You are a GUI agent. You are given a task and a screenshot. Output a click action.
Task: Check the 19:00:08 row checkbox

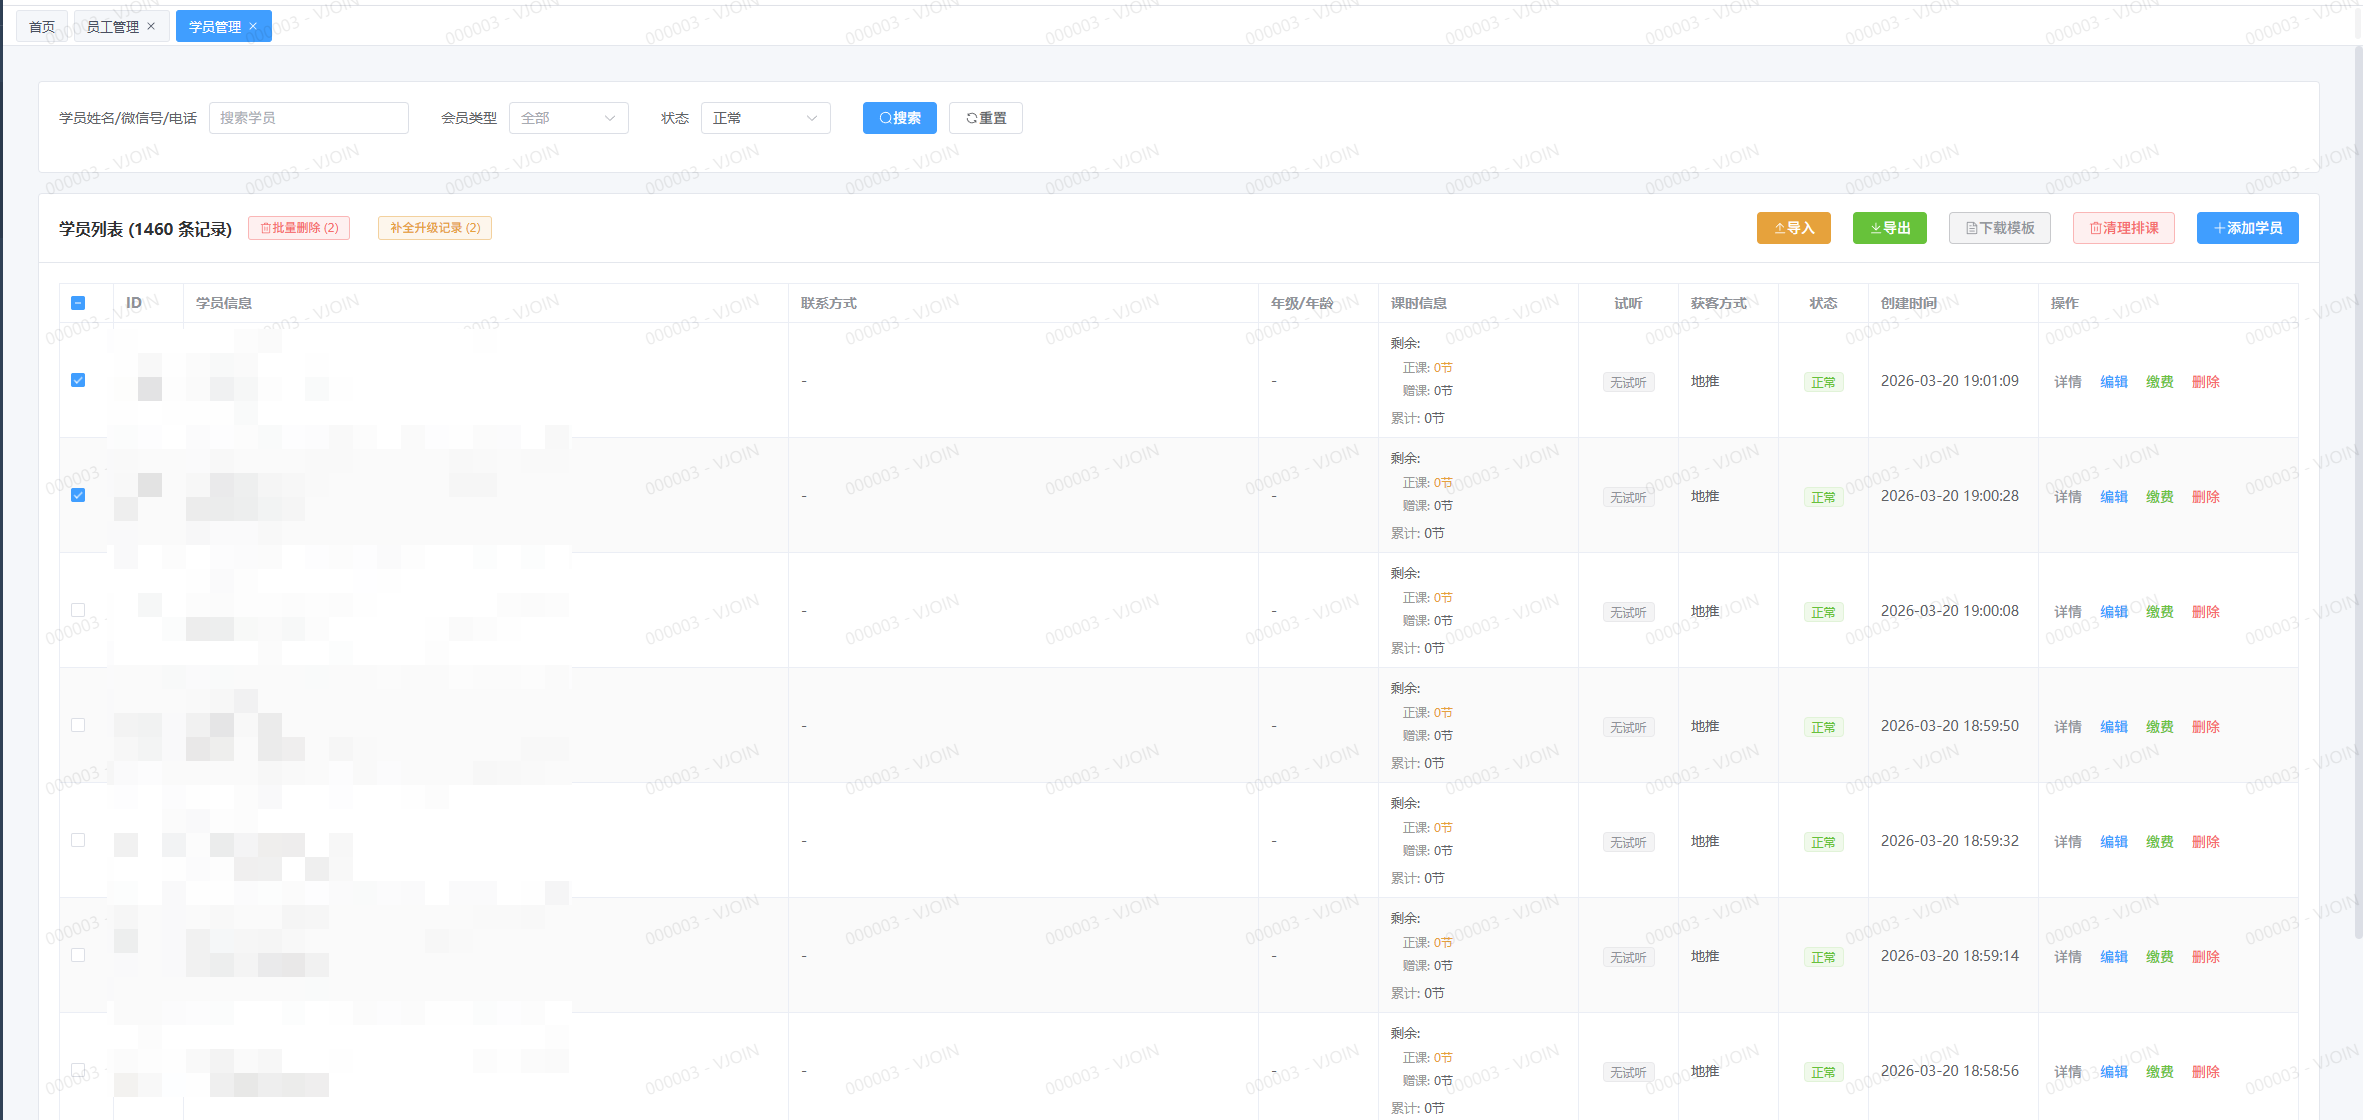tap(78, 610)
